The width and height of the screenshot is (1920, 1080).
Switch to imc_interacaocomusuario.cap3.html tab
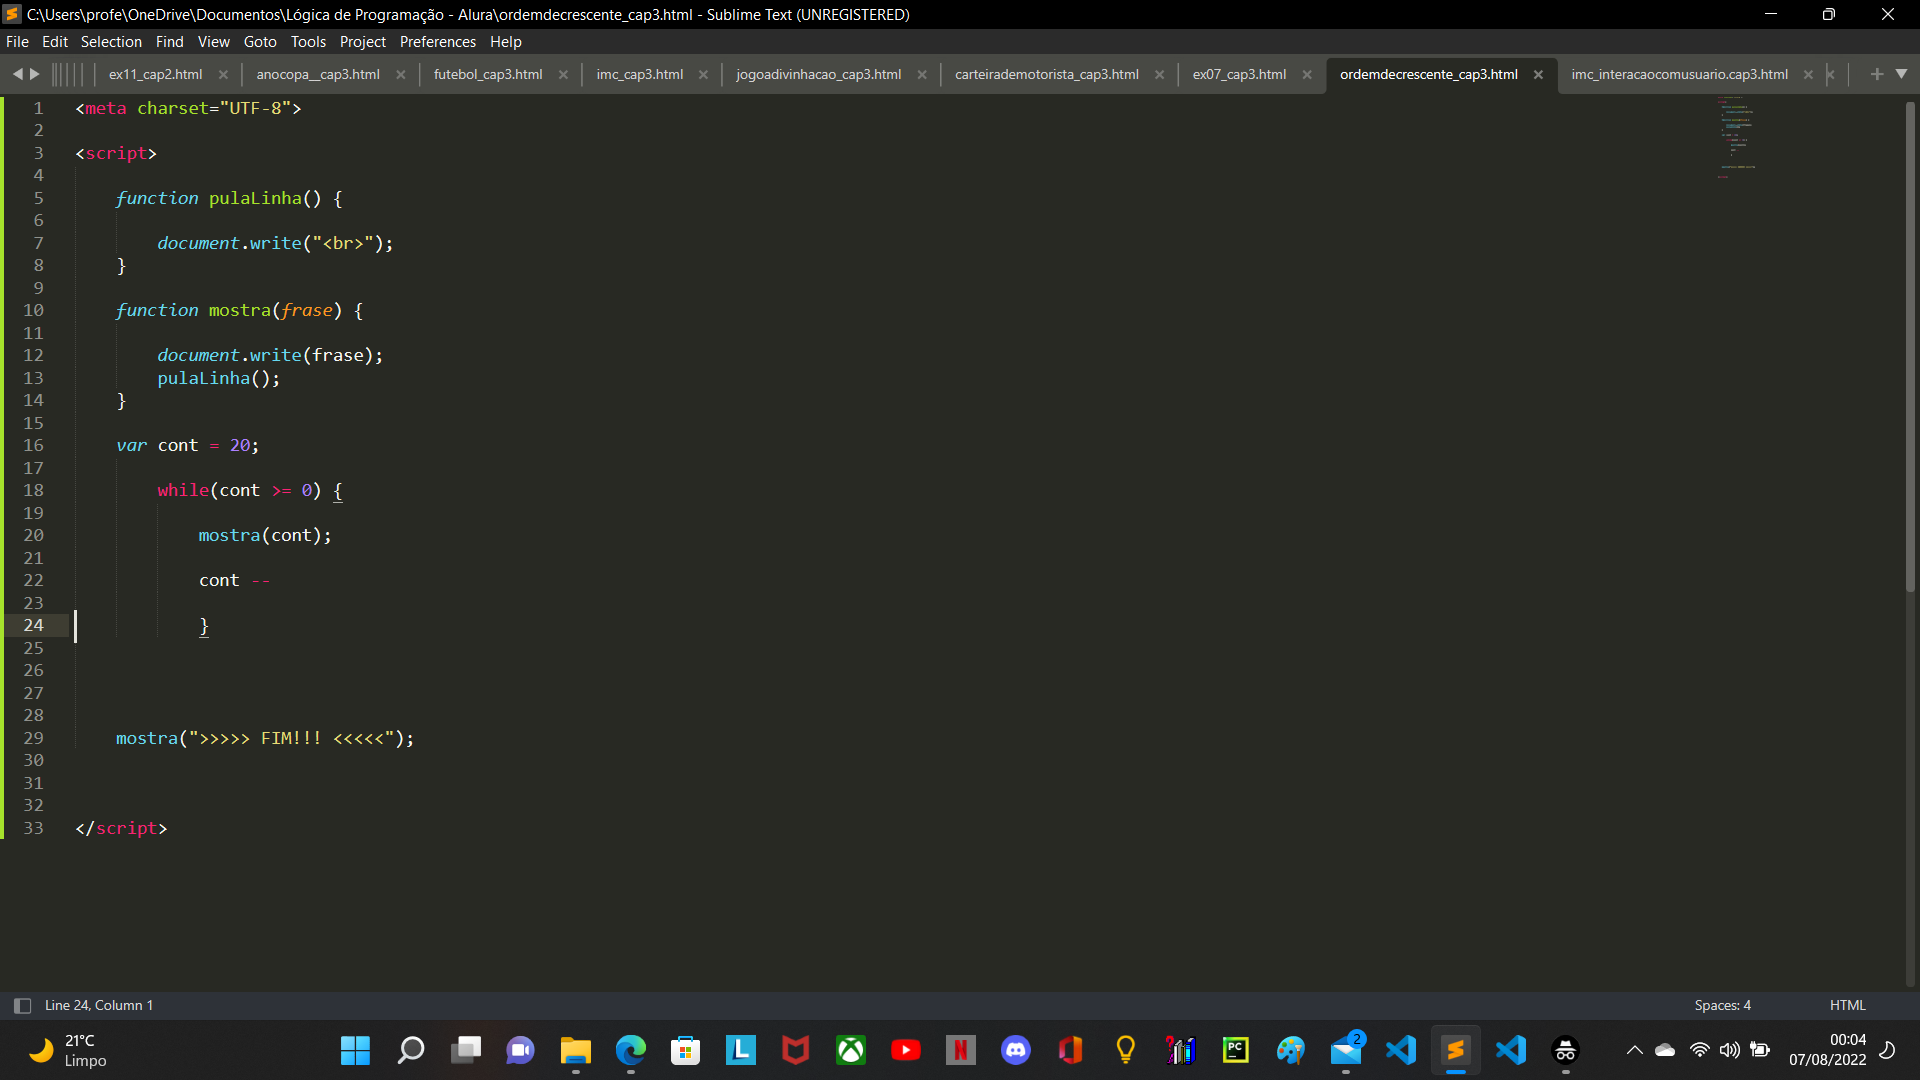[x=1679, y=74]
